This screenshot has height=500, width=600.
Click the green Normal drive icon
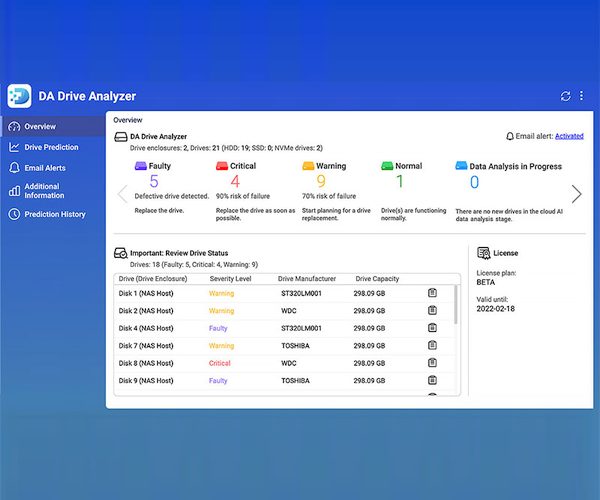[387, 166]
